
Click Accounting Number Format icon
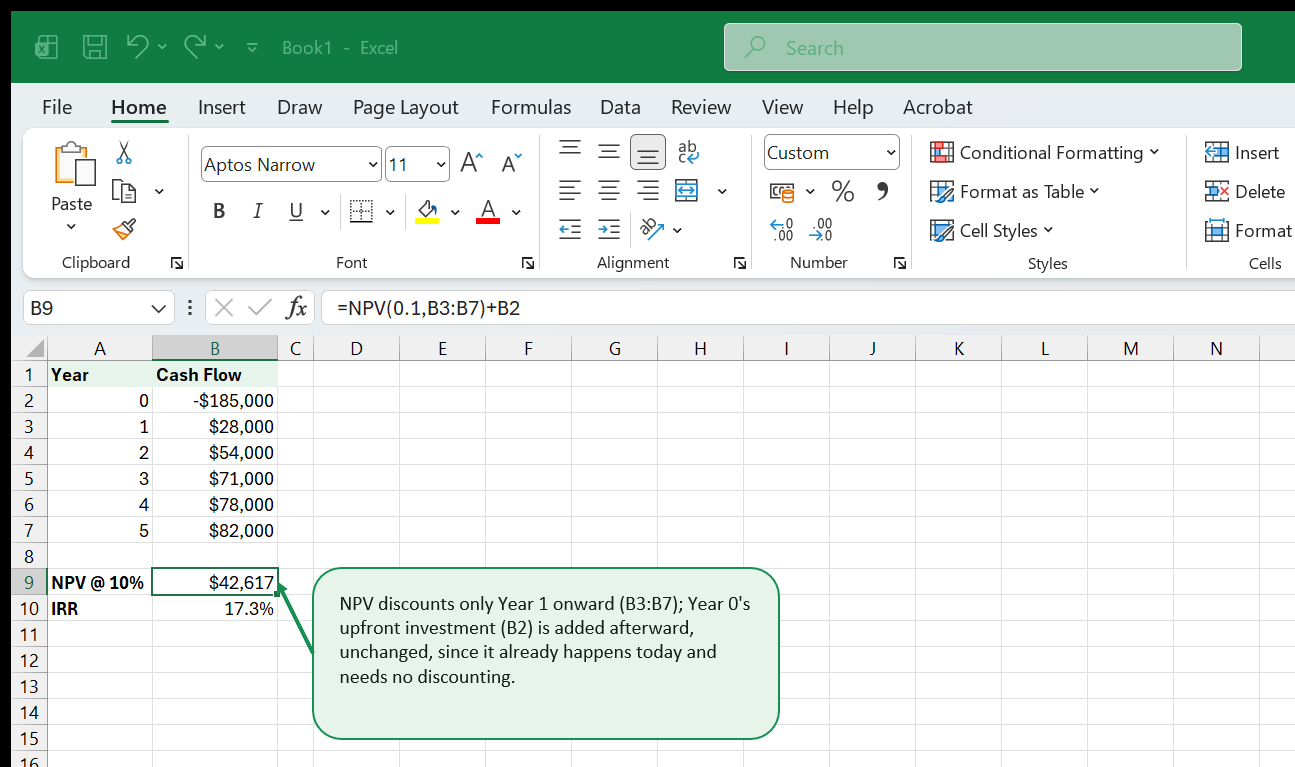782,191
